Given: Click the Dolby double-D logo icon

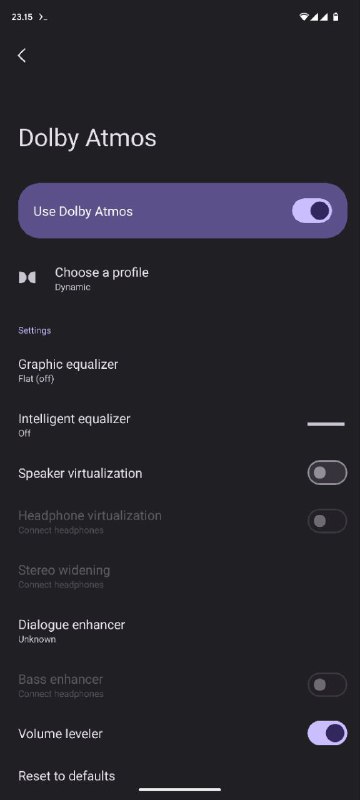Looking at the screenshot, I should click(x=27, y=278).
